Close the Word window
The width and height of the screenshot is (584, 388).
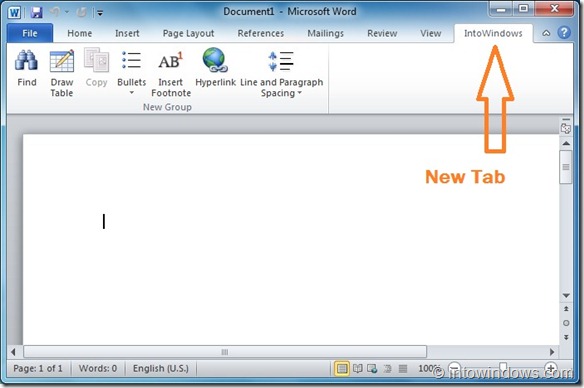coord(554,9)
